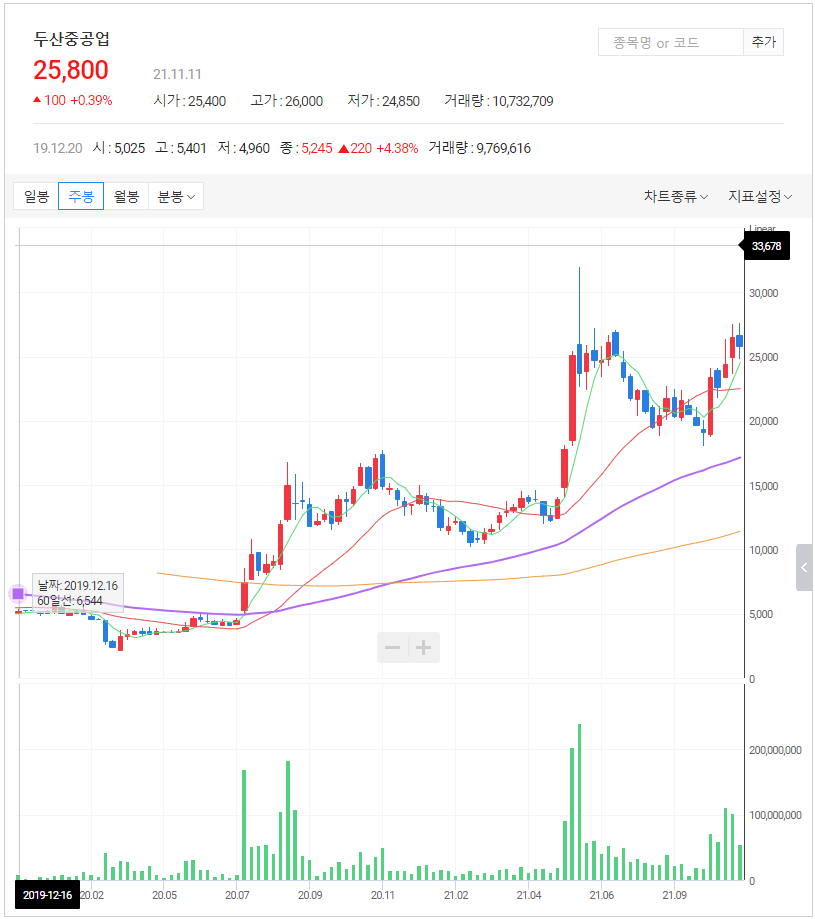Click the 고가:26,000 high price text
815x919 pixels.
pyautogui.click(x=287, y=101)
